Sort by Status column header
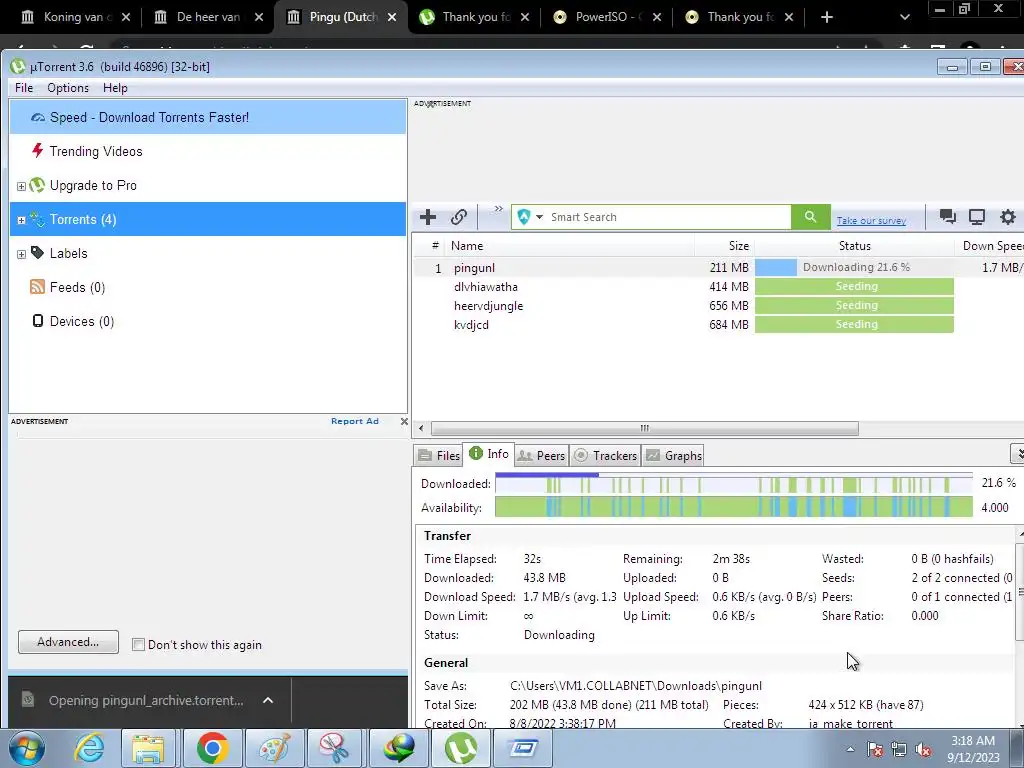 854,246
